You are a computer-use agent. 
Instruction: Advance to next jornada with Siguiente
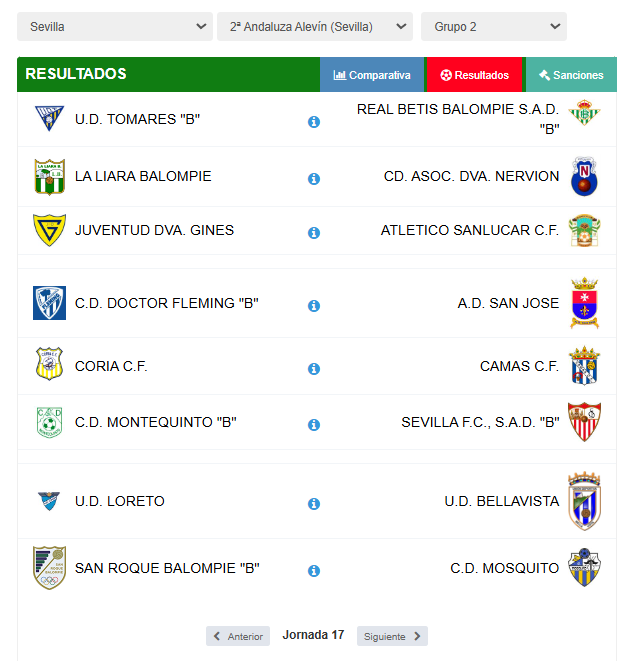click(392, 636)
